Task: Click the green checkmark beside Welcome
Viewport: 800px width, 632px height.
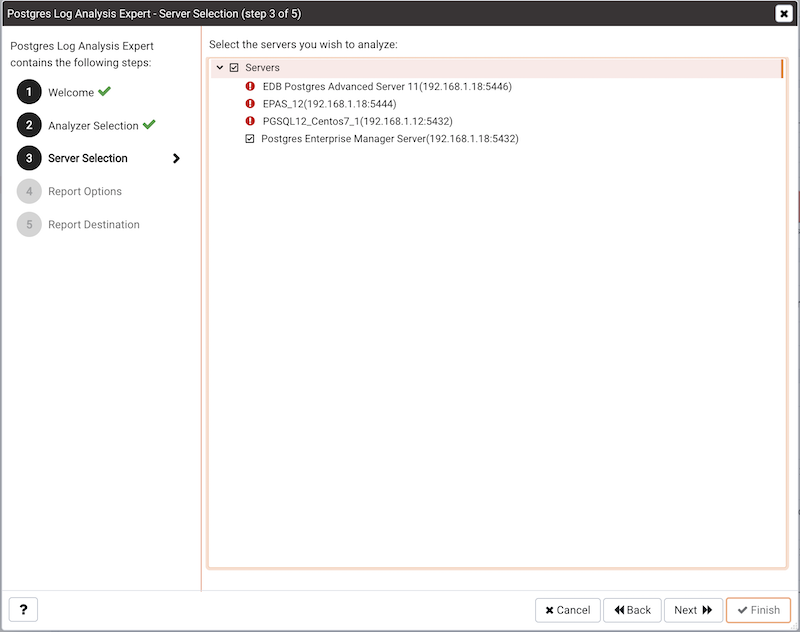Action: click(105, 91)
